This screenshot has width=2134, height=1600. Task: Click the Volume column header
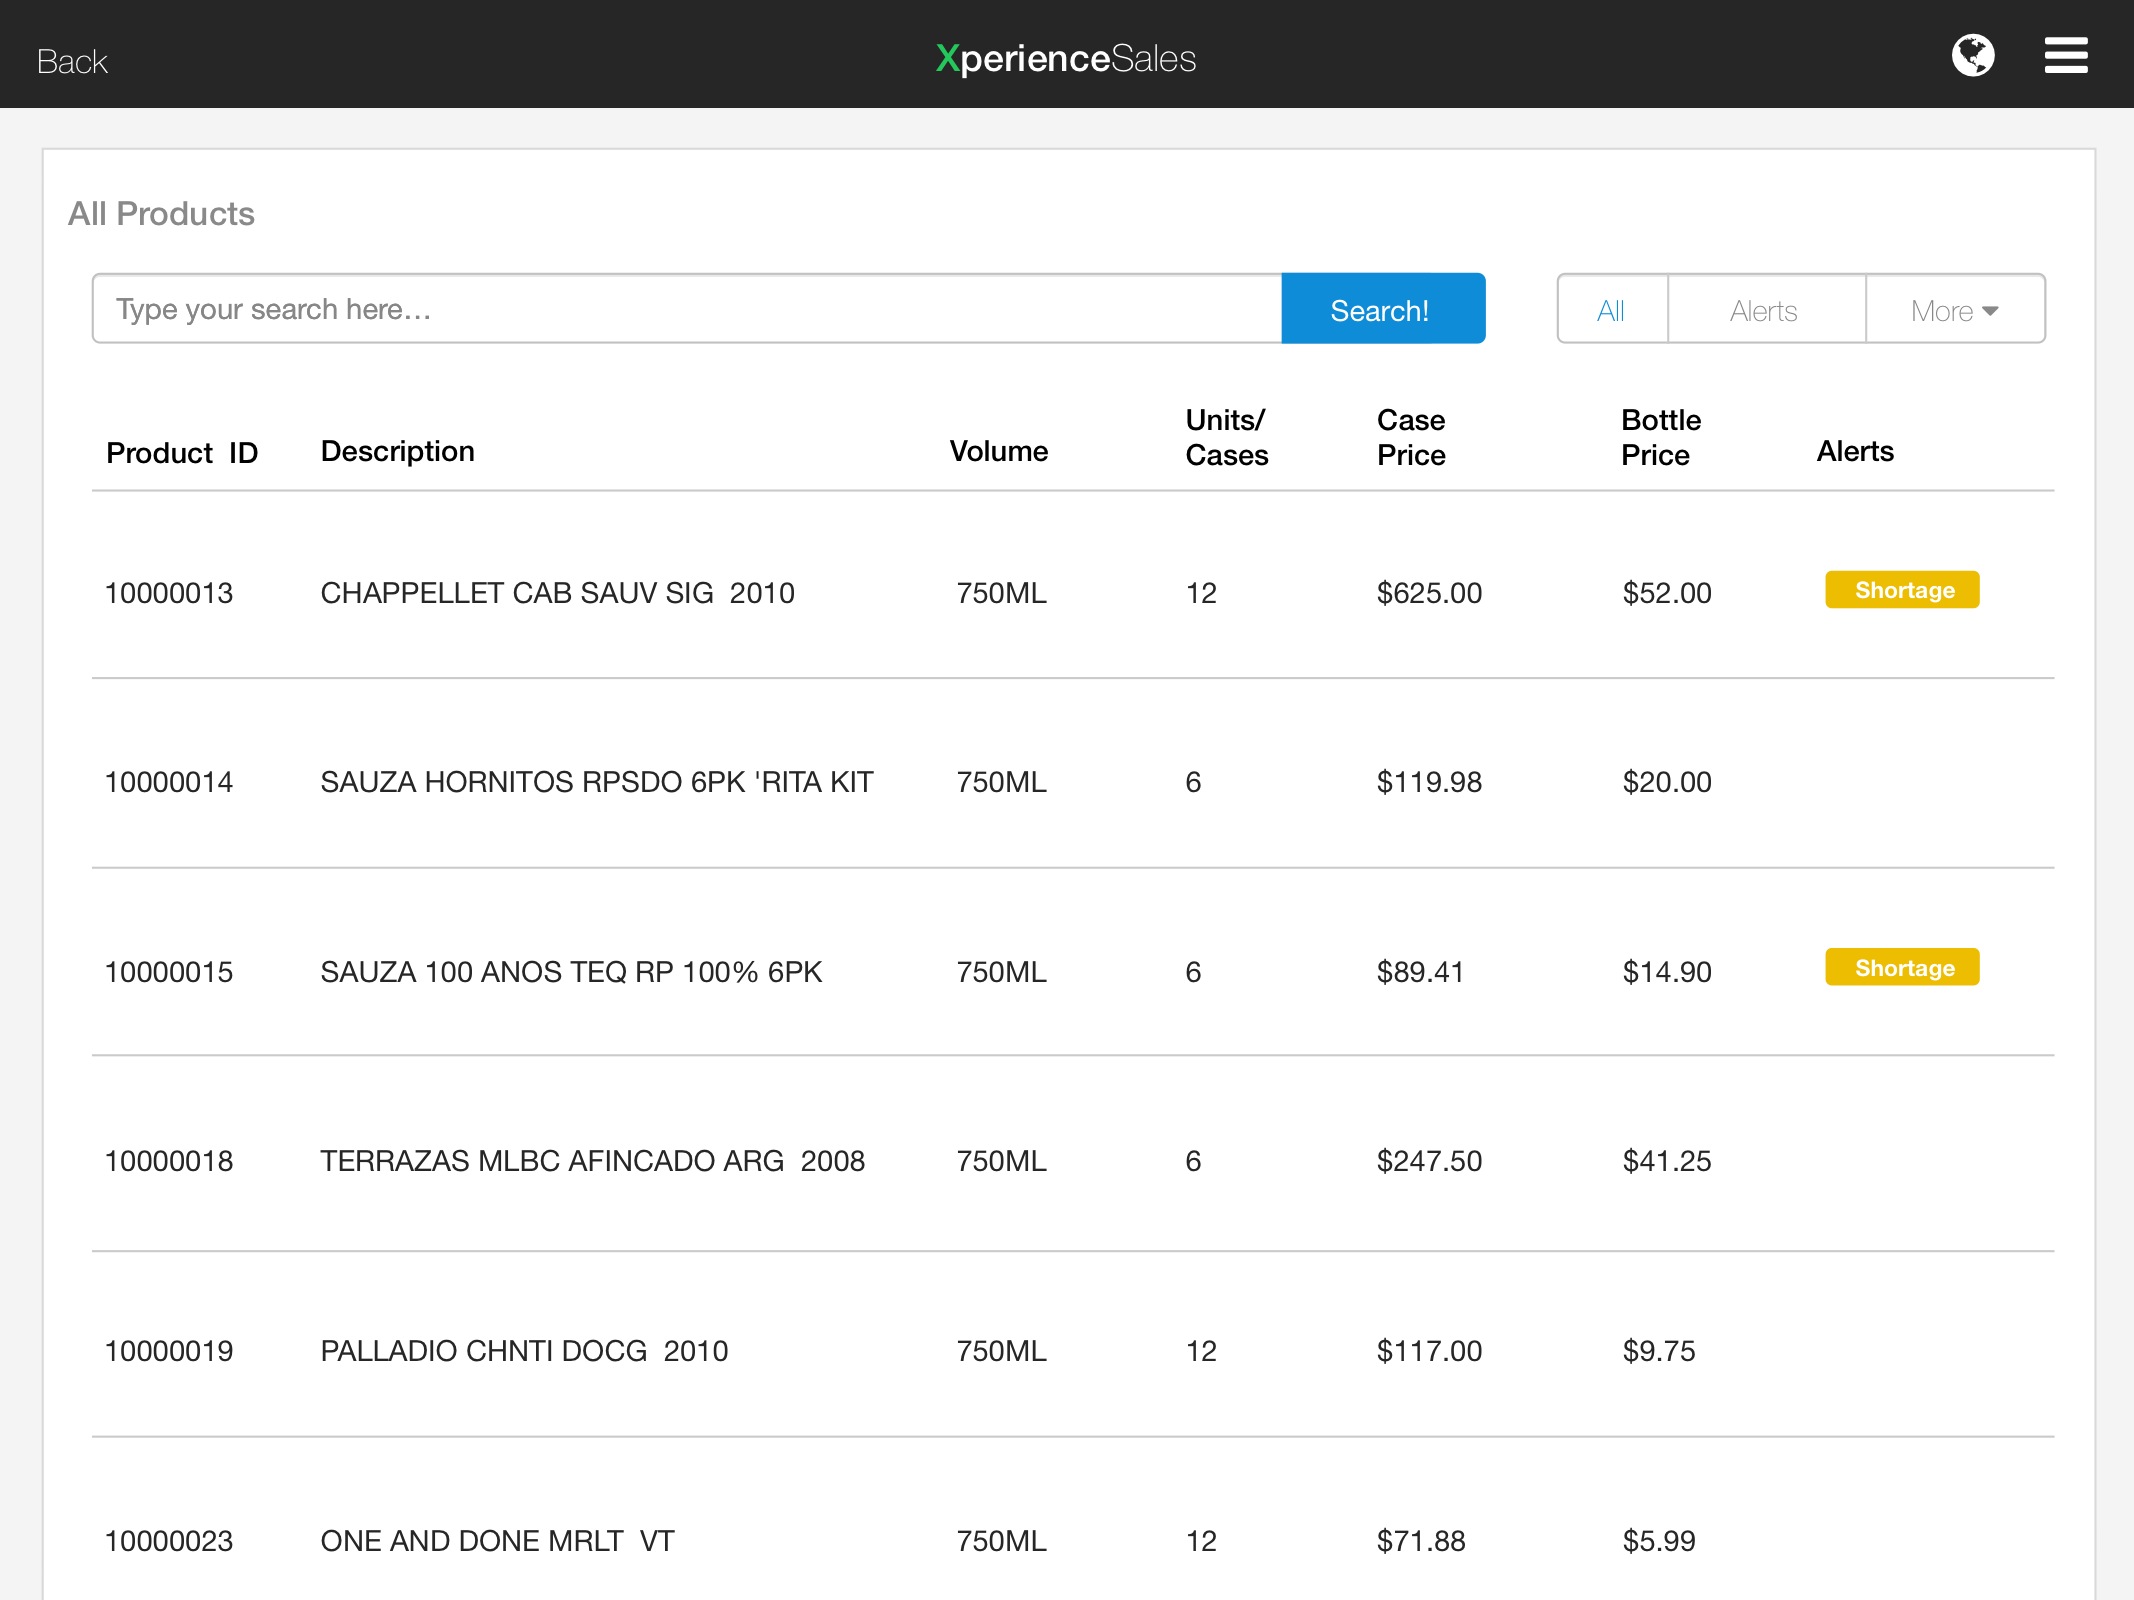[998, 451]
